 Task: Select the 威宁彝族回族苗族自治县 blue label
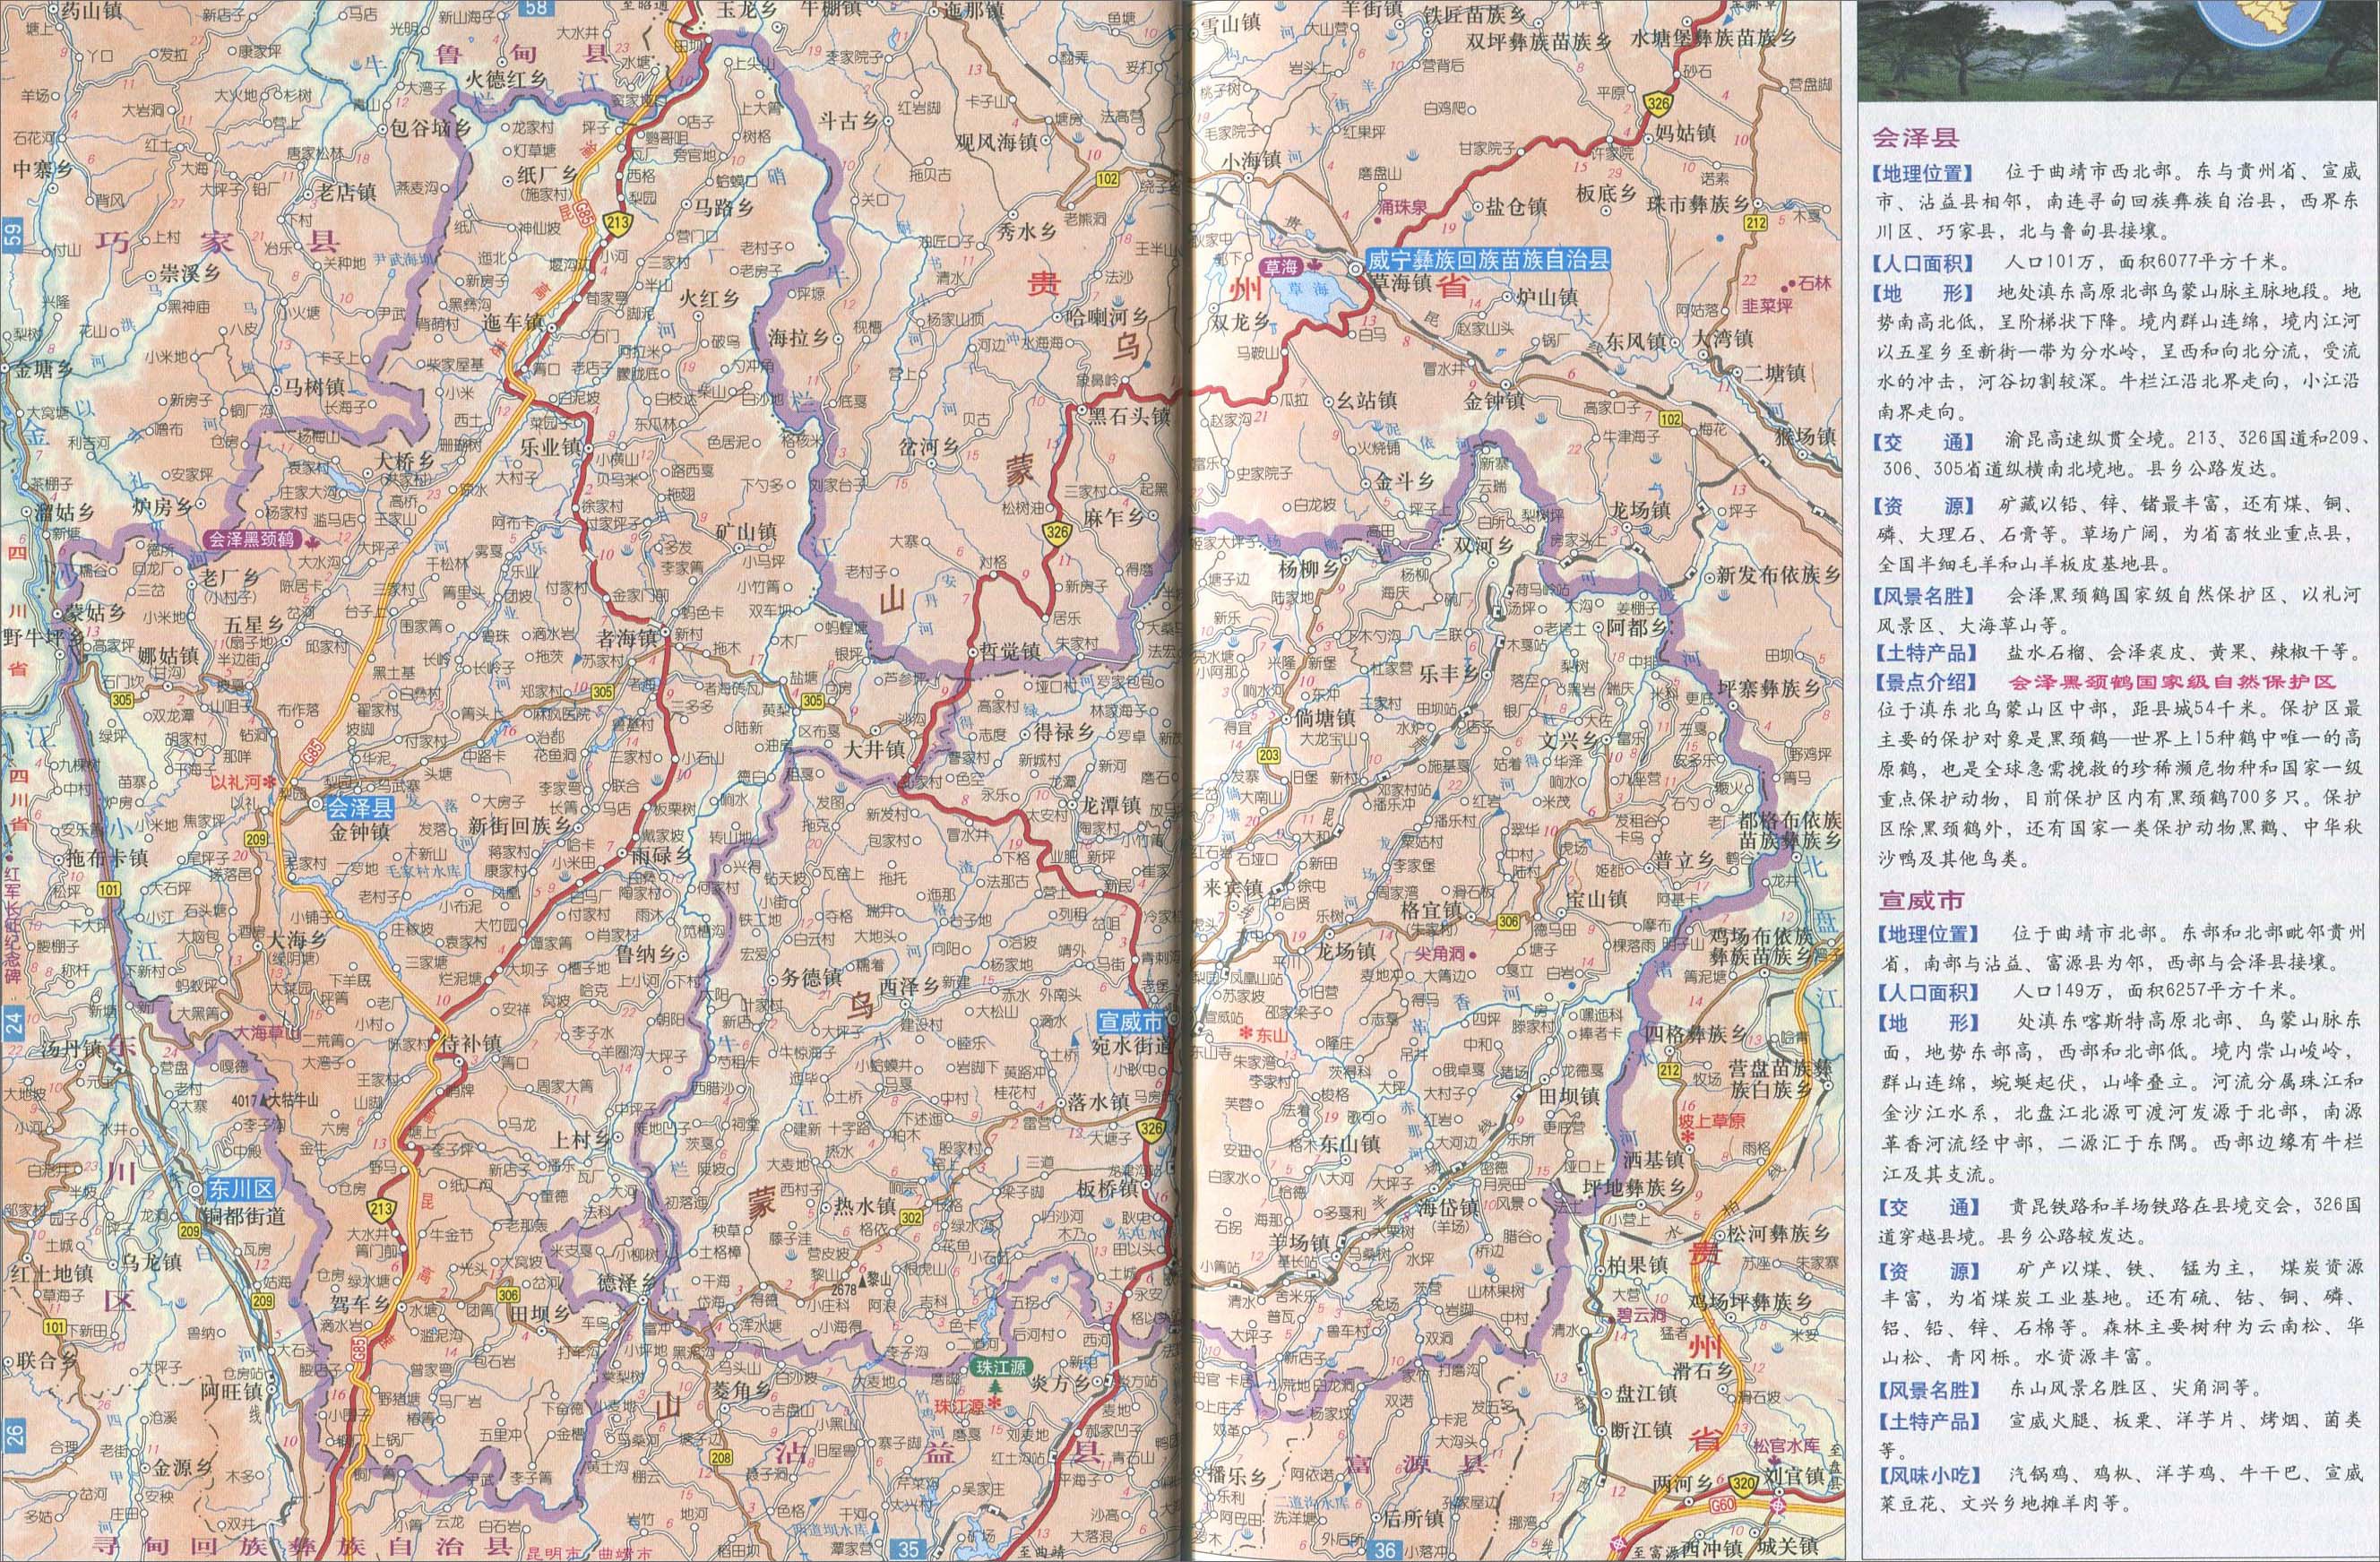click(x=1489, y=260)
